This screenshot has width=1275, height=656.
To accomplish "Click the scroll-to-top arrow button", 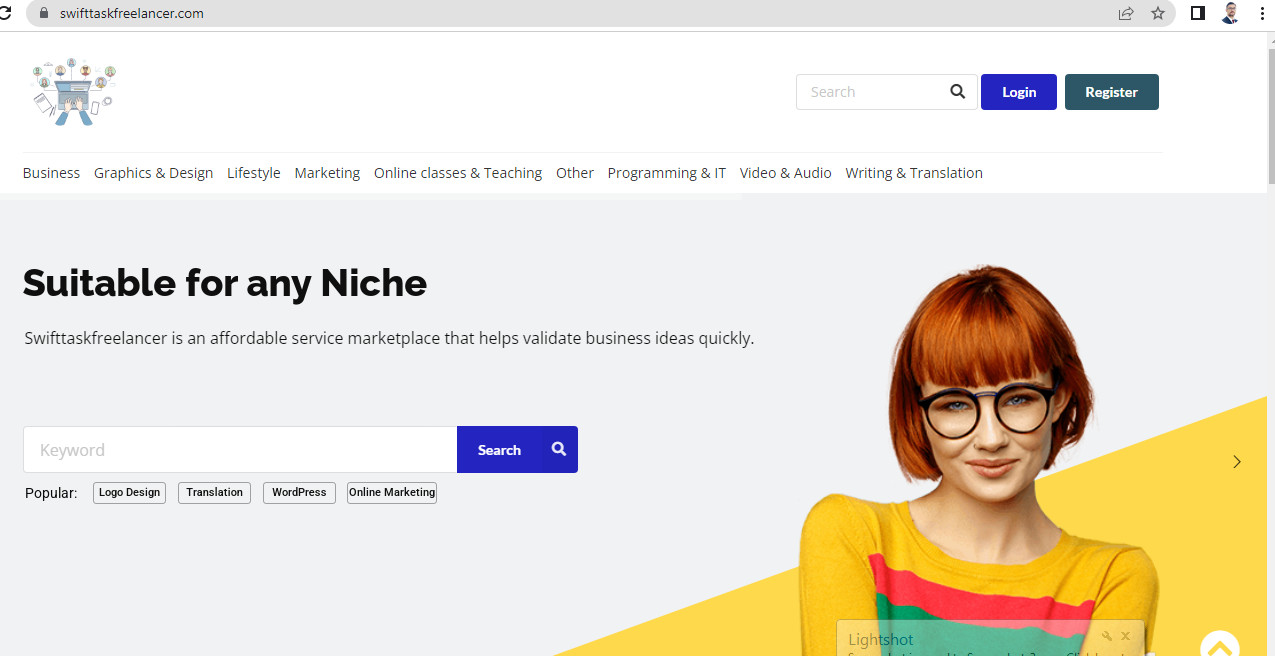I will pos(1219,645).
